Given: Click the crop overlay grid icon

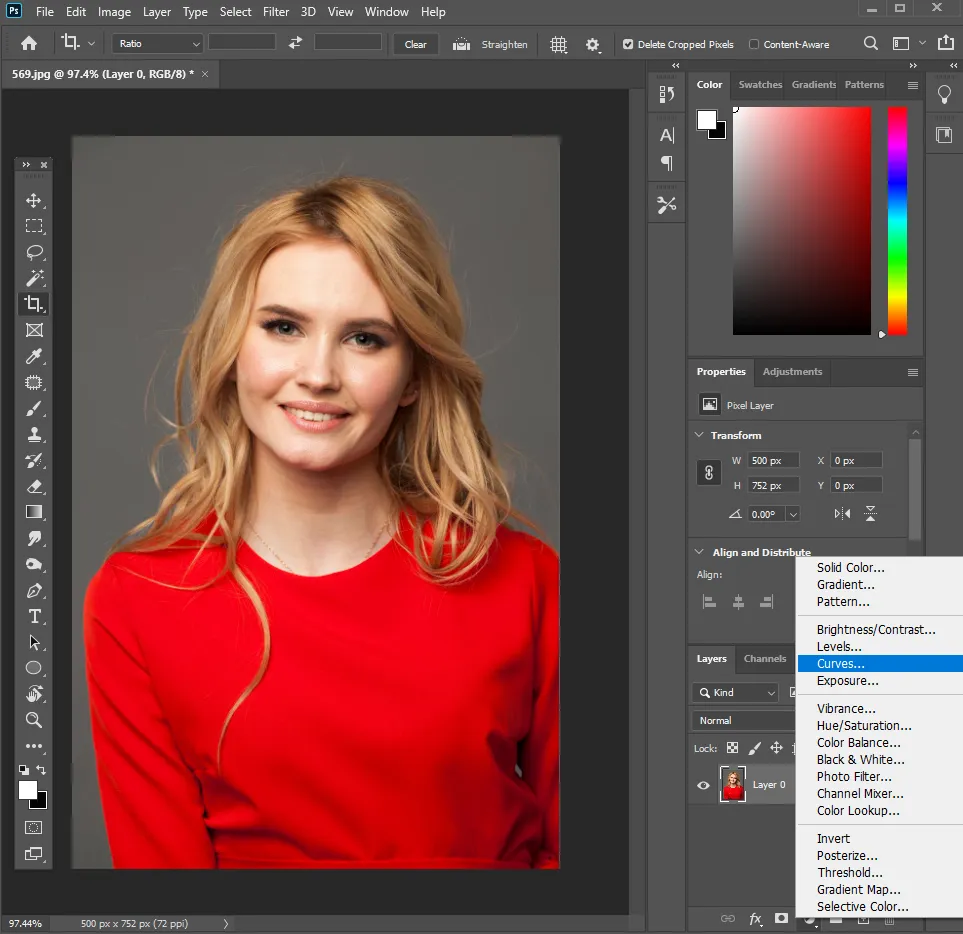Looking at the screenshot, I should coord(558,45).
